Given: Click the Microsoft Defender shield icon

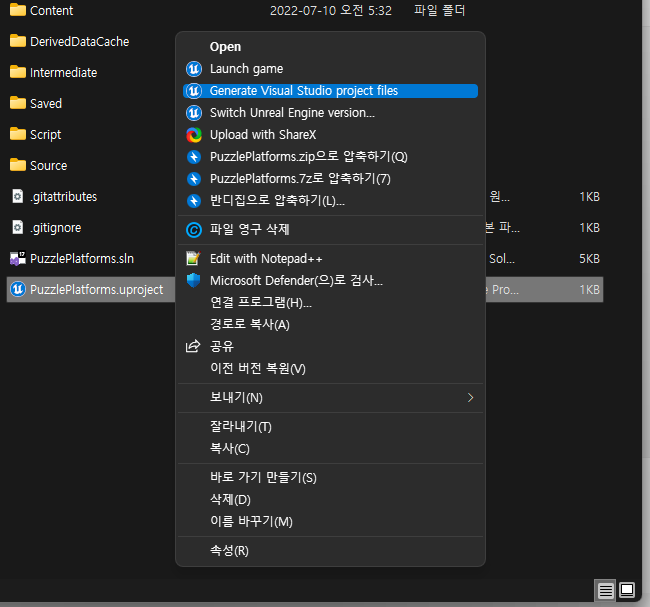Looking at the screenshot, I should tap(194, 281).
